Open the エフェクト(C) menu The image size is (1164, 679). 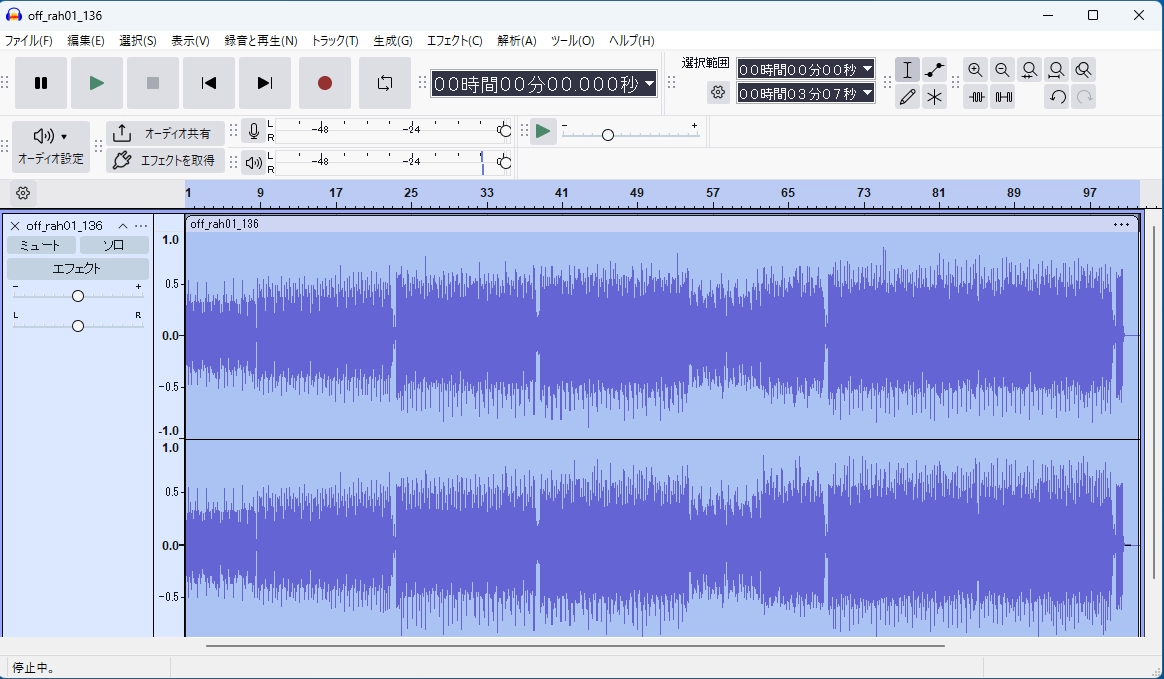(x=454, y=41)
